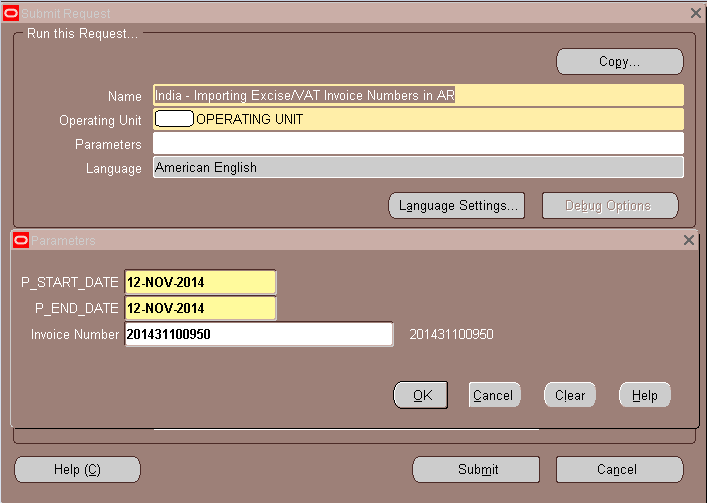Click the Oracle icon in Submit Request title bar
707x503 pixels.
(x=11, y=14)
